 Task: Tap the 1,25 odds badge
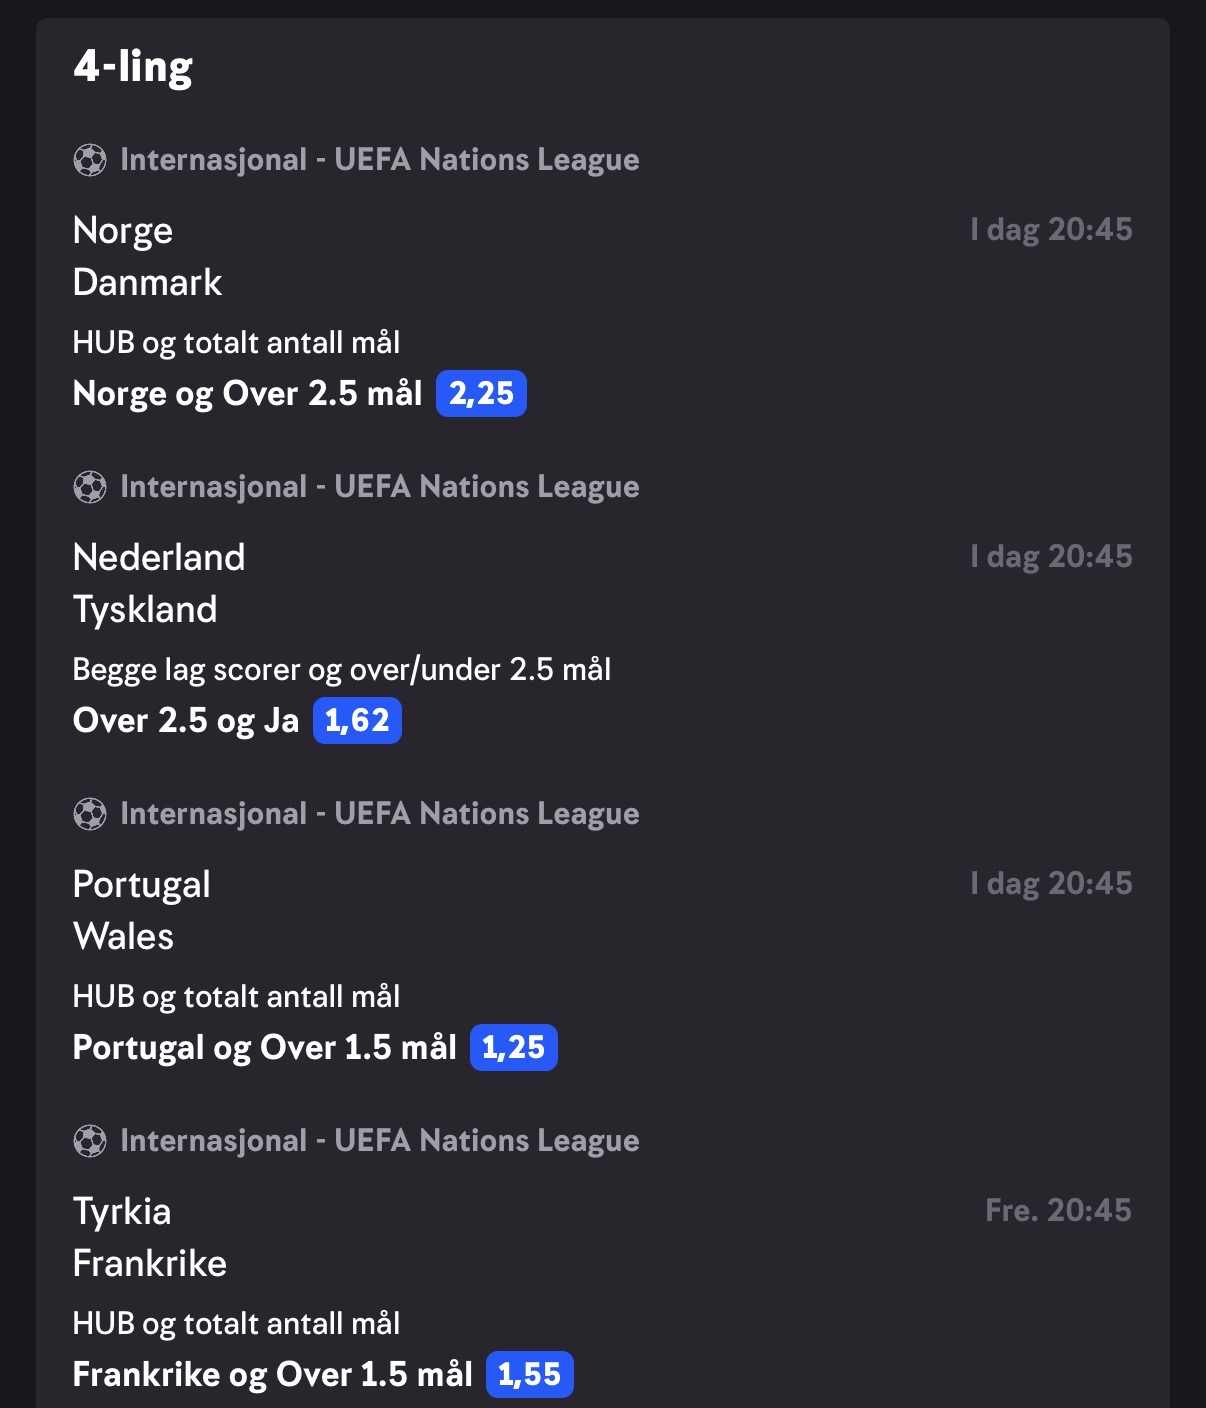tap(514, 1047)
